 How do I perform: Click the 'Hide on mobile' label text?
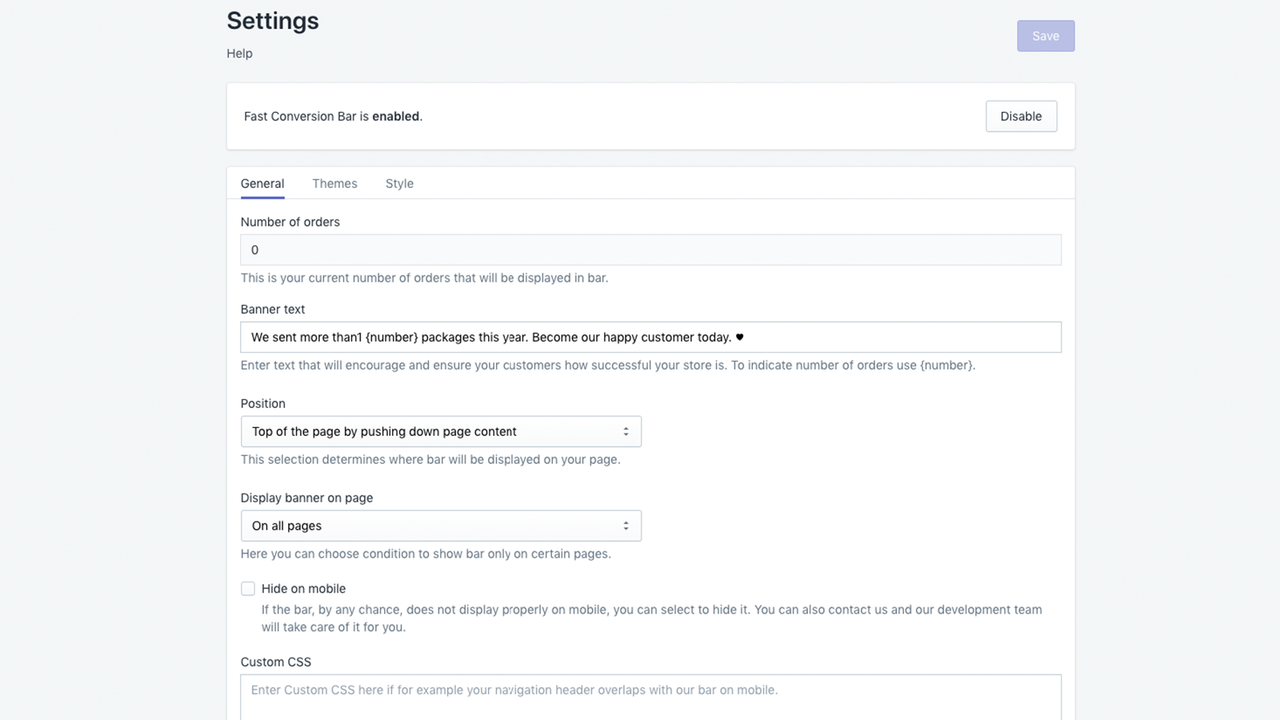pos(304,588)
